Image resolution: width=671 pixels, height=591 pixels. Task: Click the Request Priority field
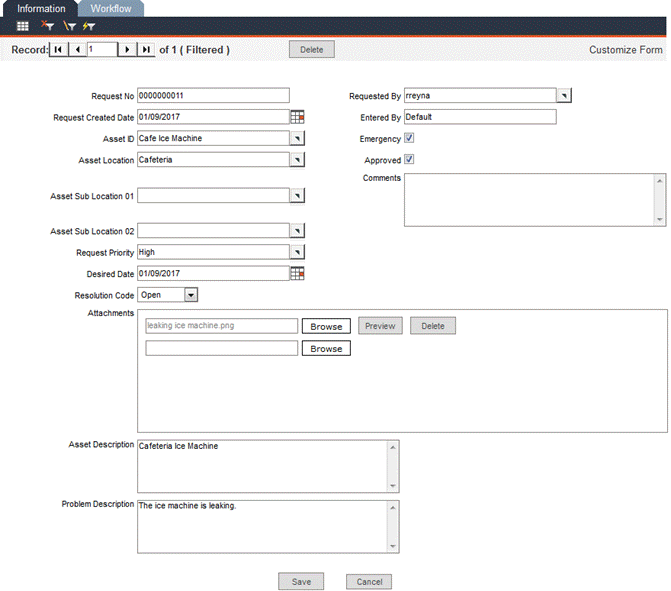(213, 252)
